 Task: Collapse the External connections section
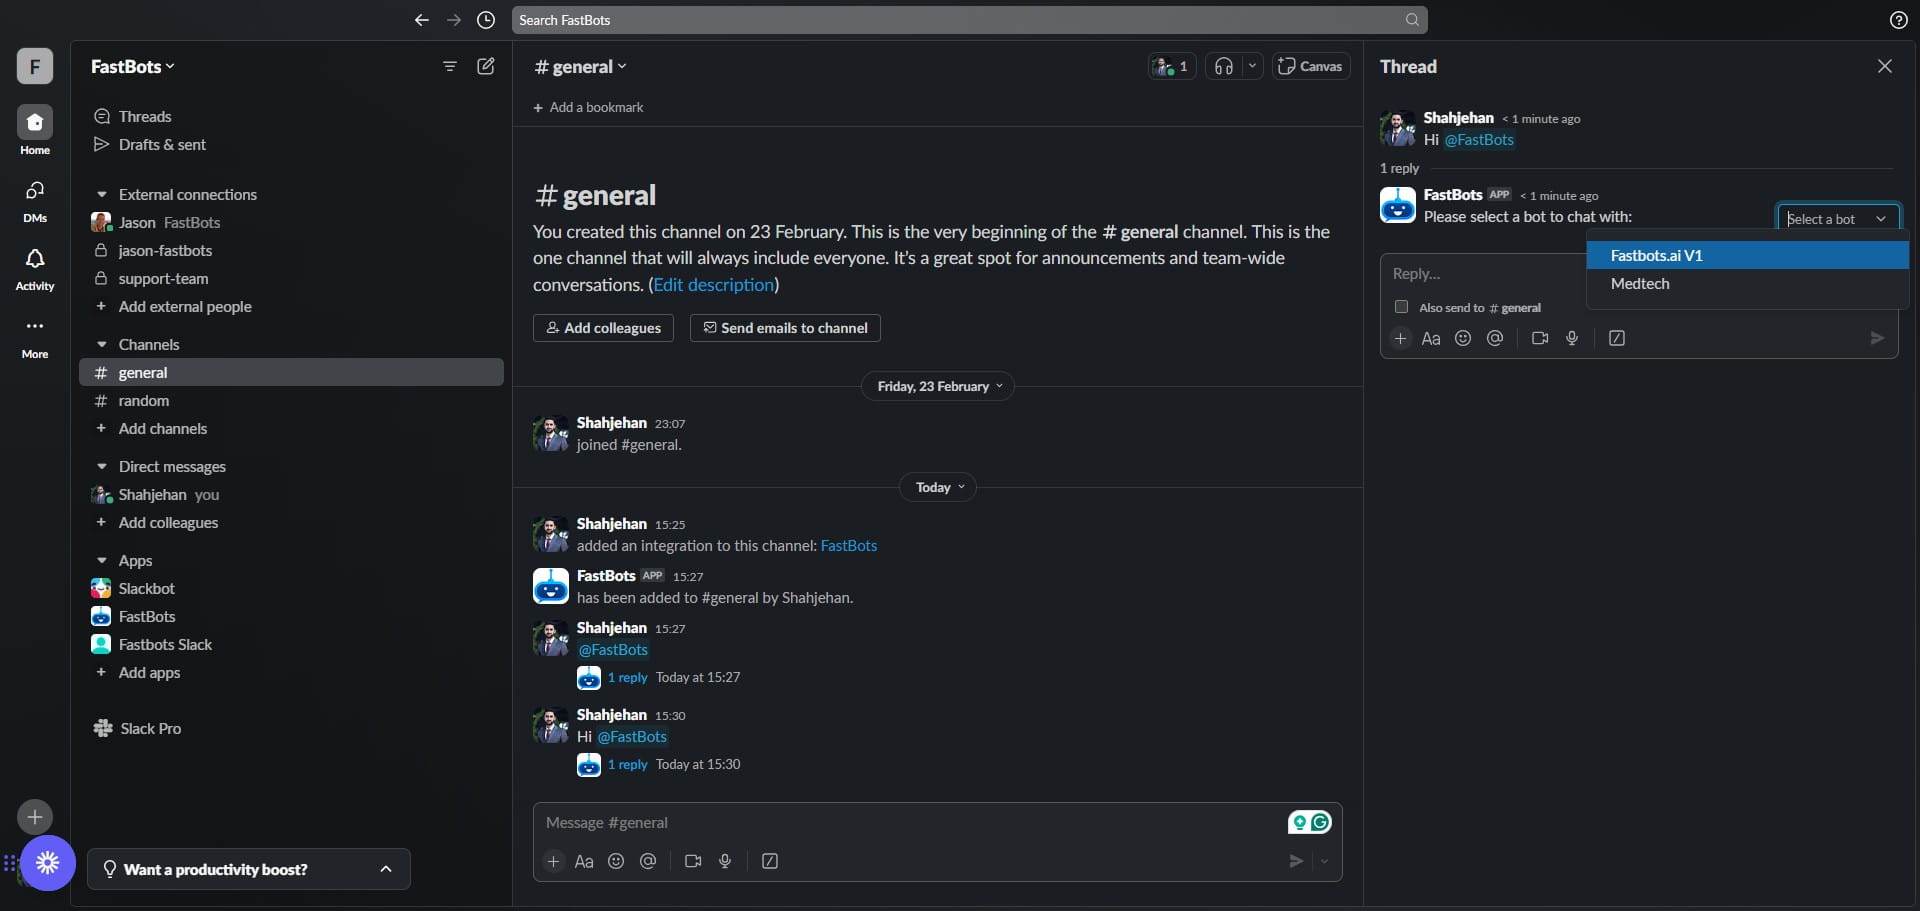click(102, 194)
